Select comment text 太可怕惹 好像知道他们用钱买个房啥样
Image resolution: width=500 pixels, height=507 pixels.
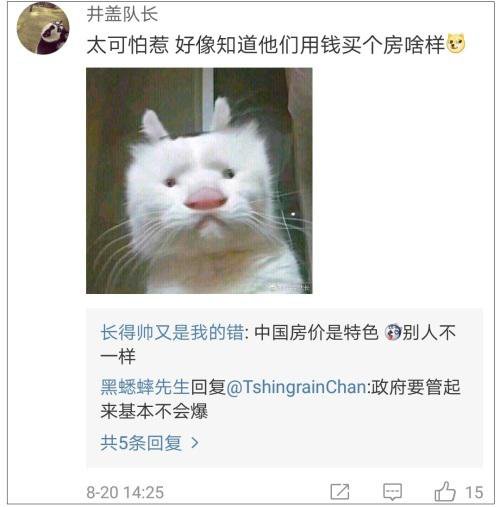point(266,44)
